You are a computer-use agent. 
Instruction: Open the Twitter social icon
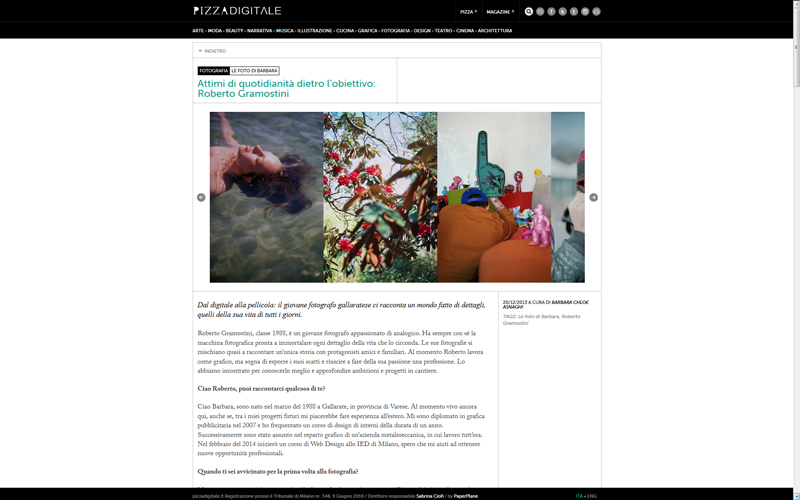click(563, 11)
